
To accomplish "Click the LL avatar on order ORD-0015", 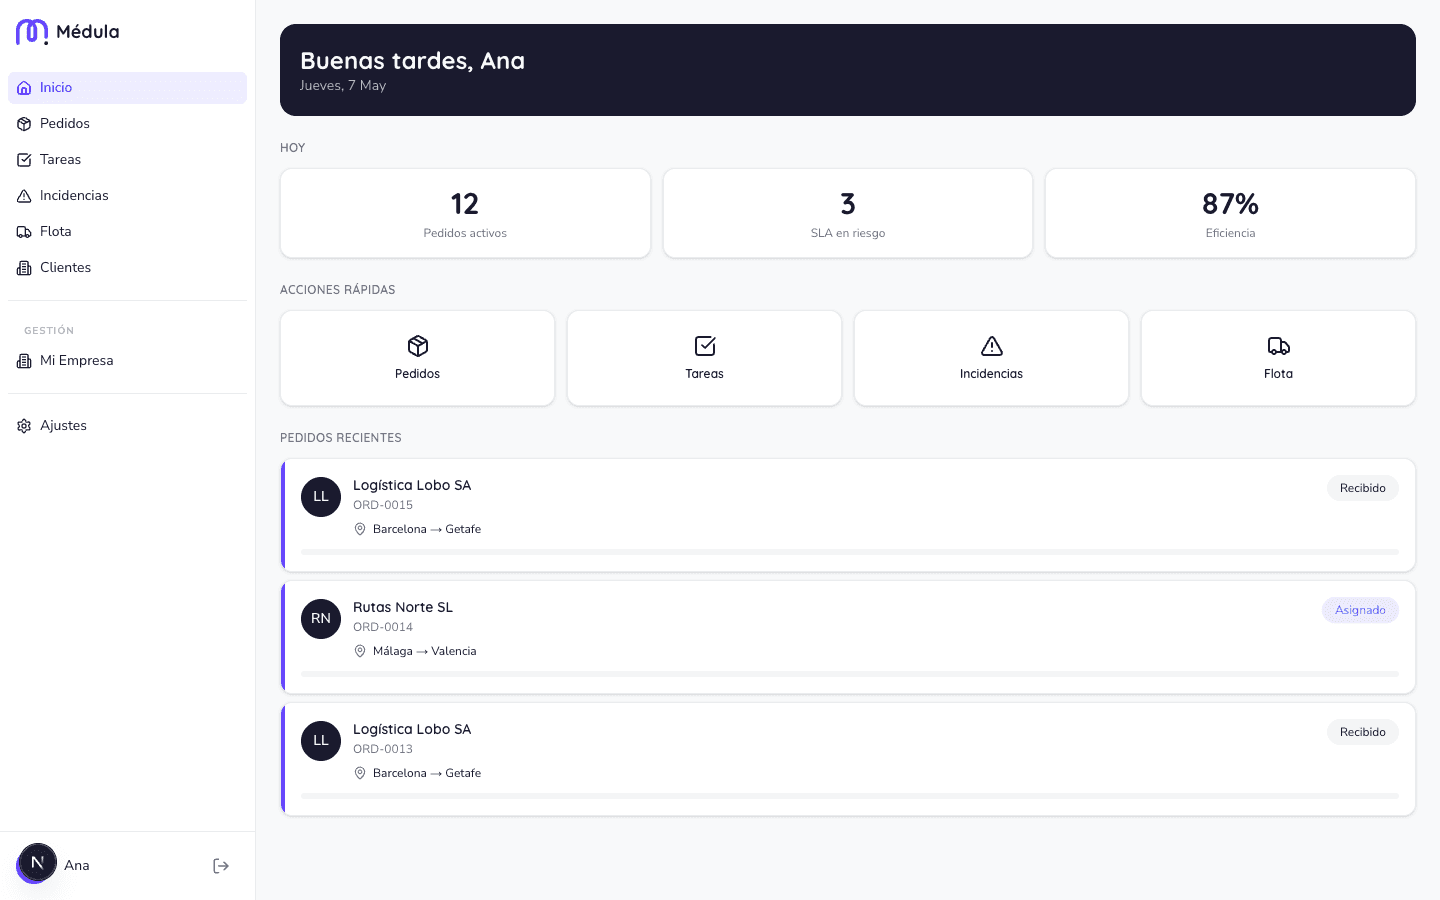I will click(321, 497).
